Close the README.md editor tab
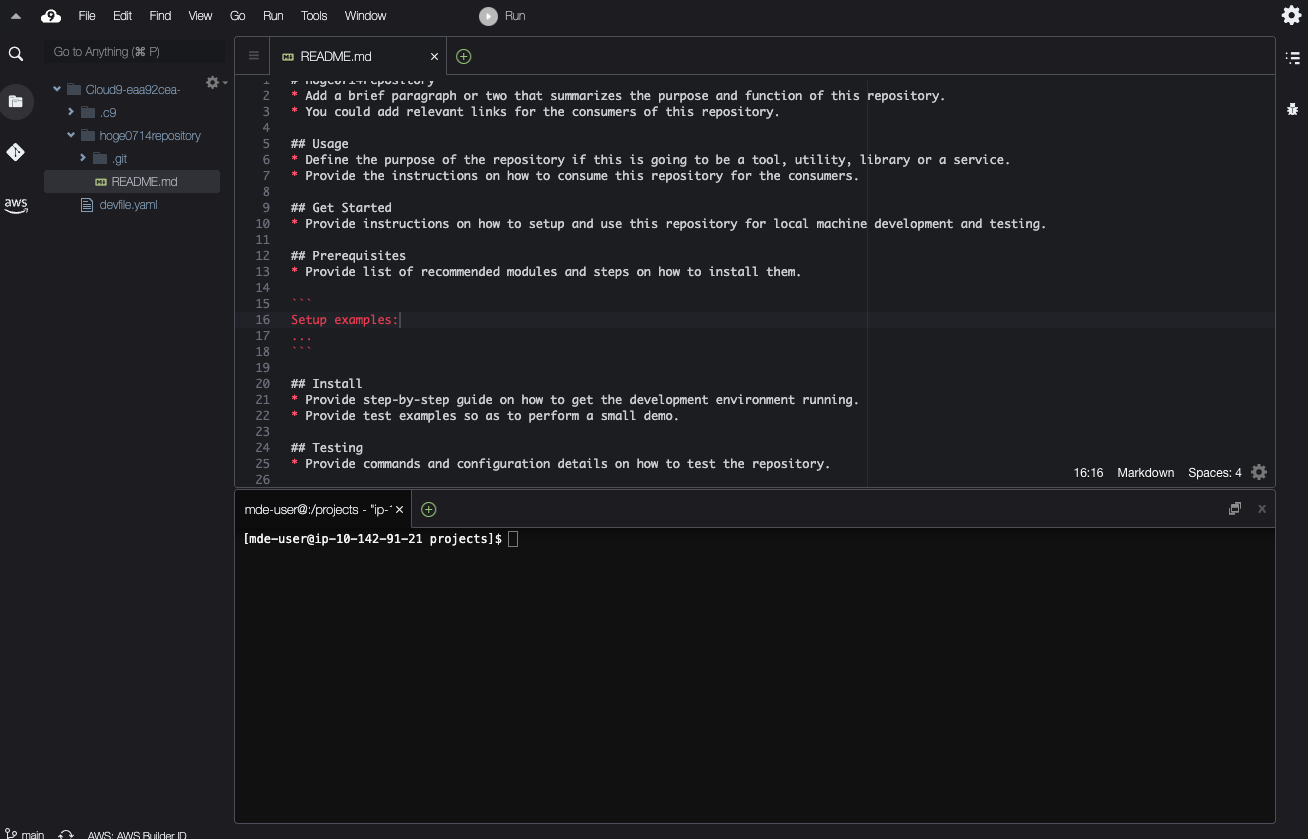The image size is (1308, 839). pos(434,57)
